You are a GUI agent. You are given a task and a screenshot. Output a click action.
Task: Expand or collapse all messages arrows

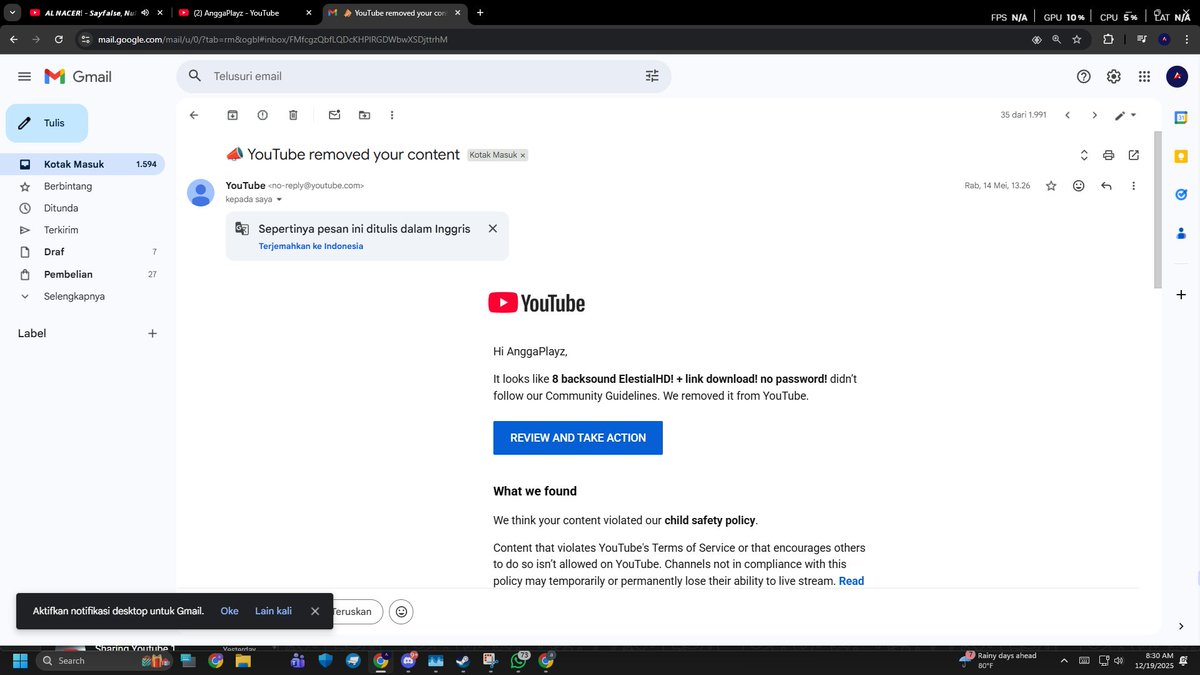tap(1083, 155)
